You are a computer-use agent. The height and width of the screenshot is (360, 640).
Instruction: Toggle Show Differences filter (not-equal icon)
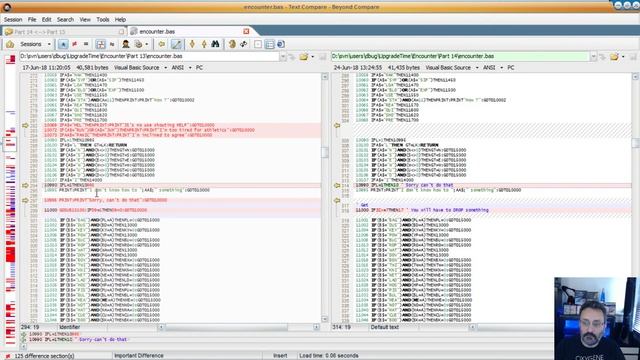tap(74, 44)
